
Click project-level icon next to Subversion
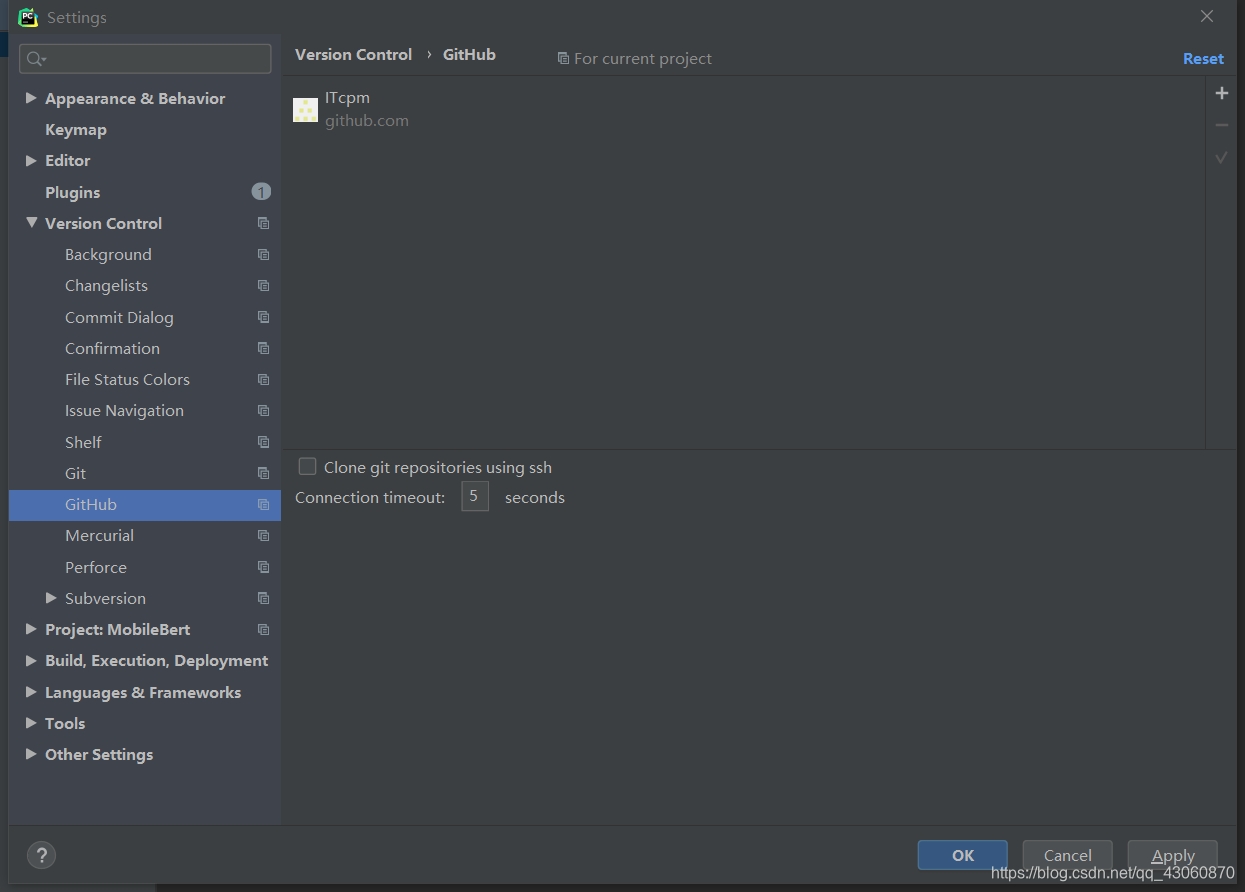[x=263, y=598]
